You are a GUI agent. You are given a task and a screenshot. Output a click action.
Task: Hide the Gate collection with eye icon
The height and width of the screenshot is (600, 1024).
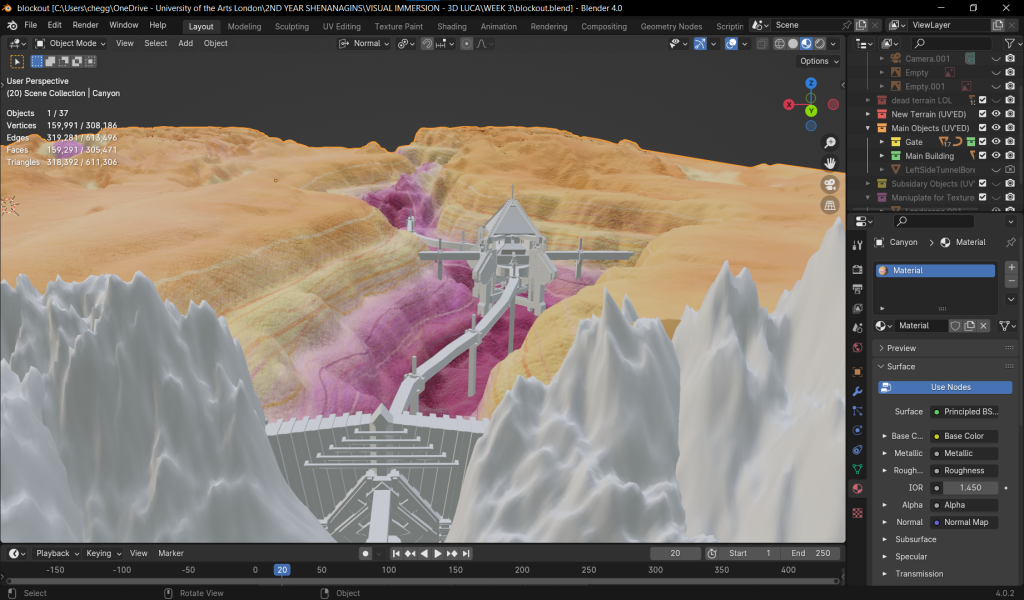(996, 142)
